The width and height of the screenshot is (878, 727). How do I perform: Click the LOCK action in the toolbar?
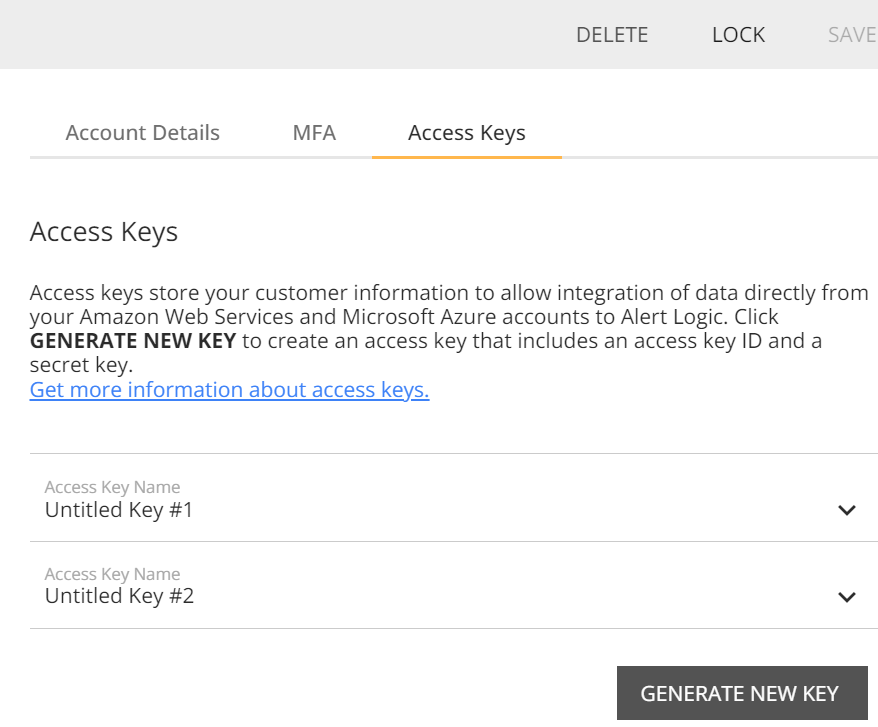[738, 34]
